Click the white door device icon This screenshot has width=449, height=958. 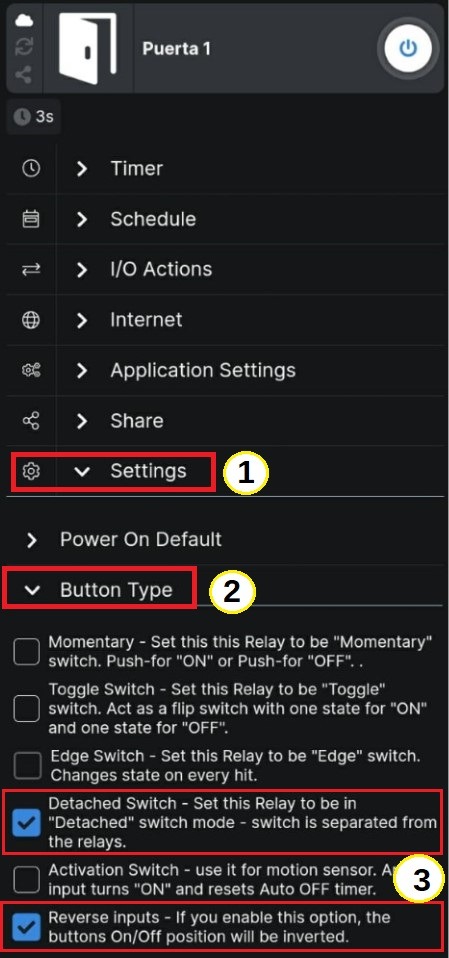pos(87,49)
